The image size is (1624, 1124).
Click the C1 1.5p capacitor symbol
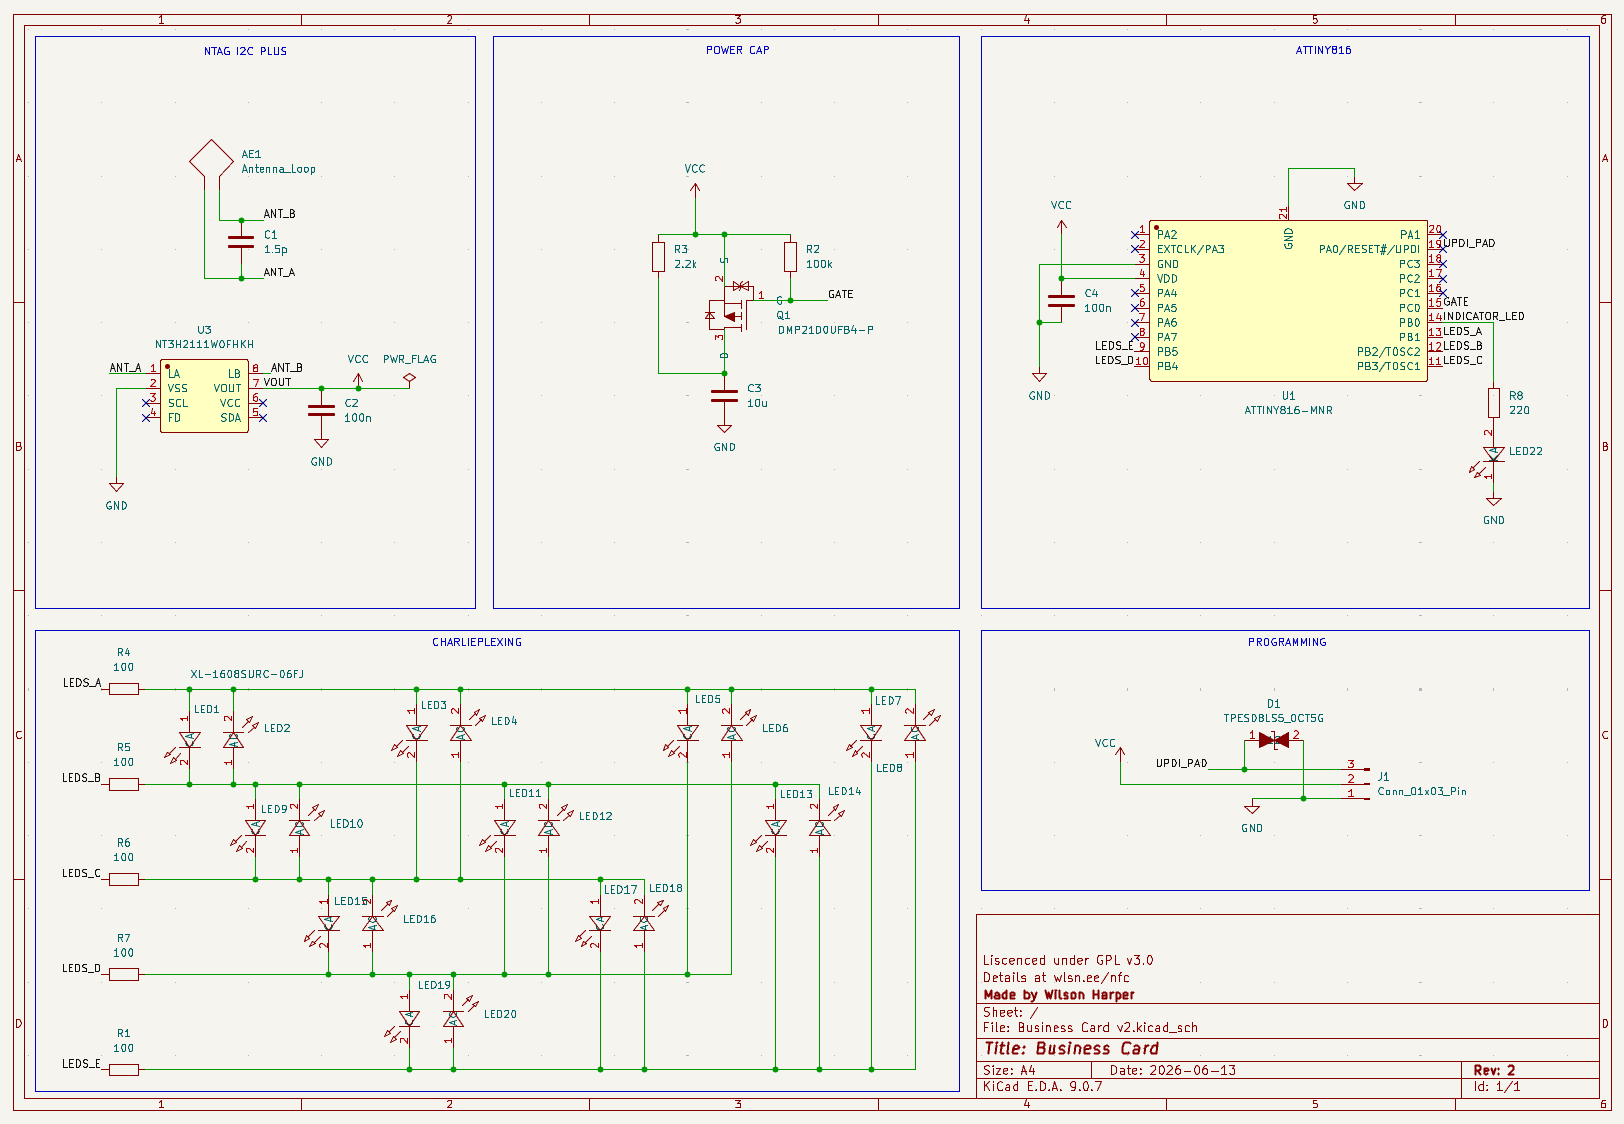click(241, 241)
